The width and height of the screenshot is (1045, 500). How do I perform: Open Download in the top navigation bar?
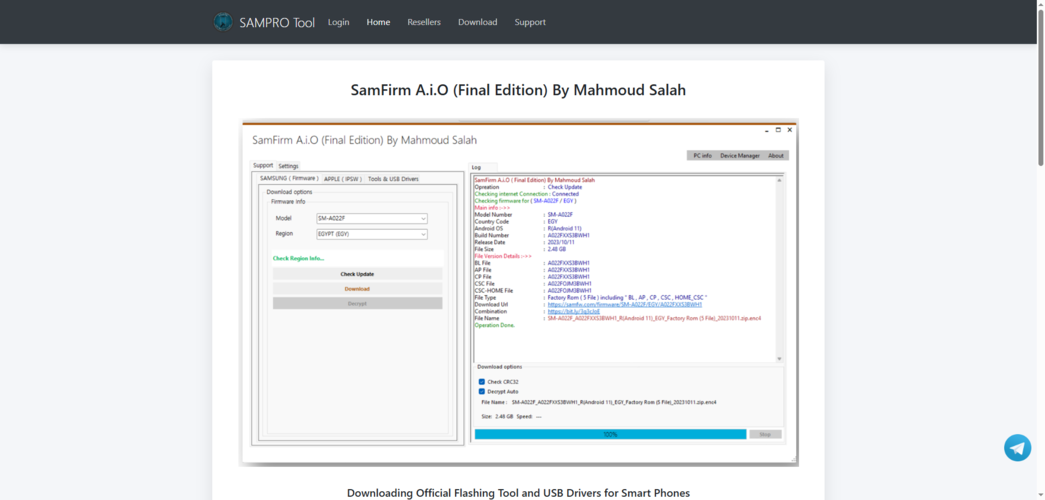pos(477,22)
